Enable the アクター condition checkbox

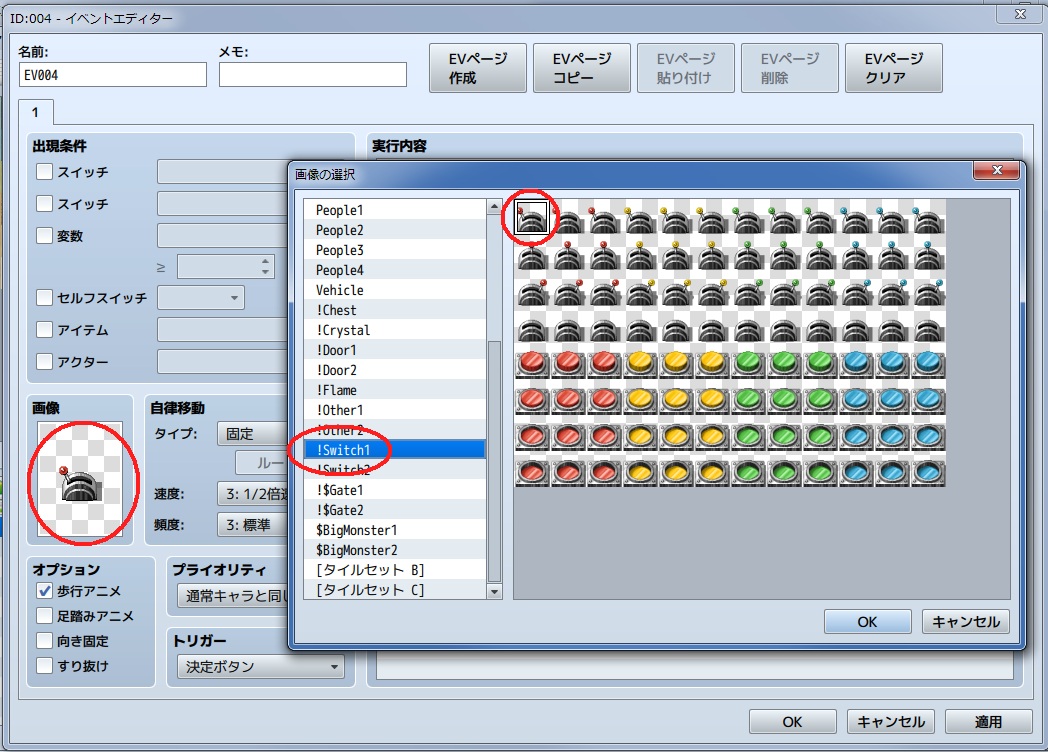(44, 362)
